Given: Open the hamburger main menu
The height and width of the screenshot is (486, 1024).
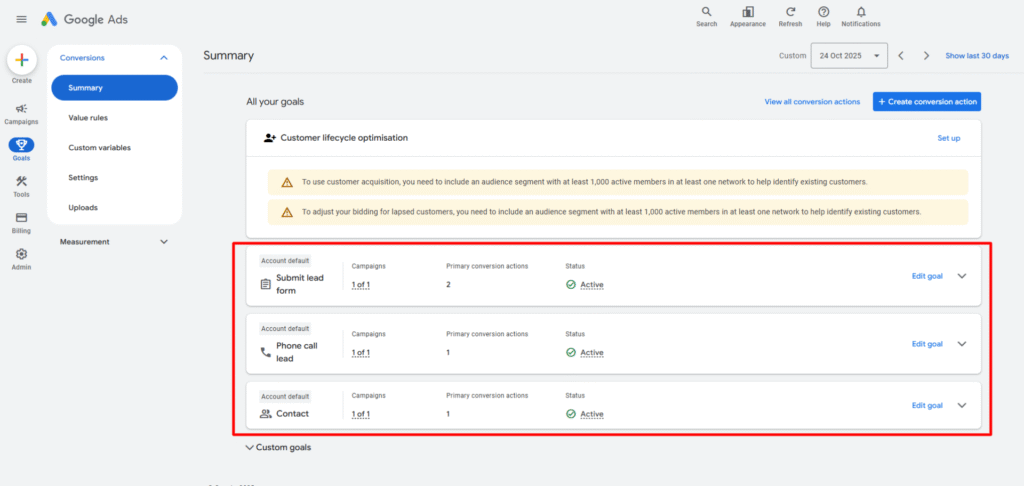Looking at the screenshot, I should point(21,19).
